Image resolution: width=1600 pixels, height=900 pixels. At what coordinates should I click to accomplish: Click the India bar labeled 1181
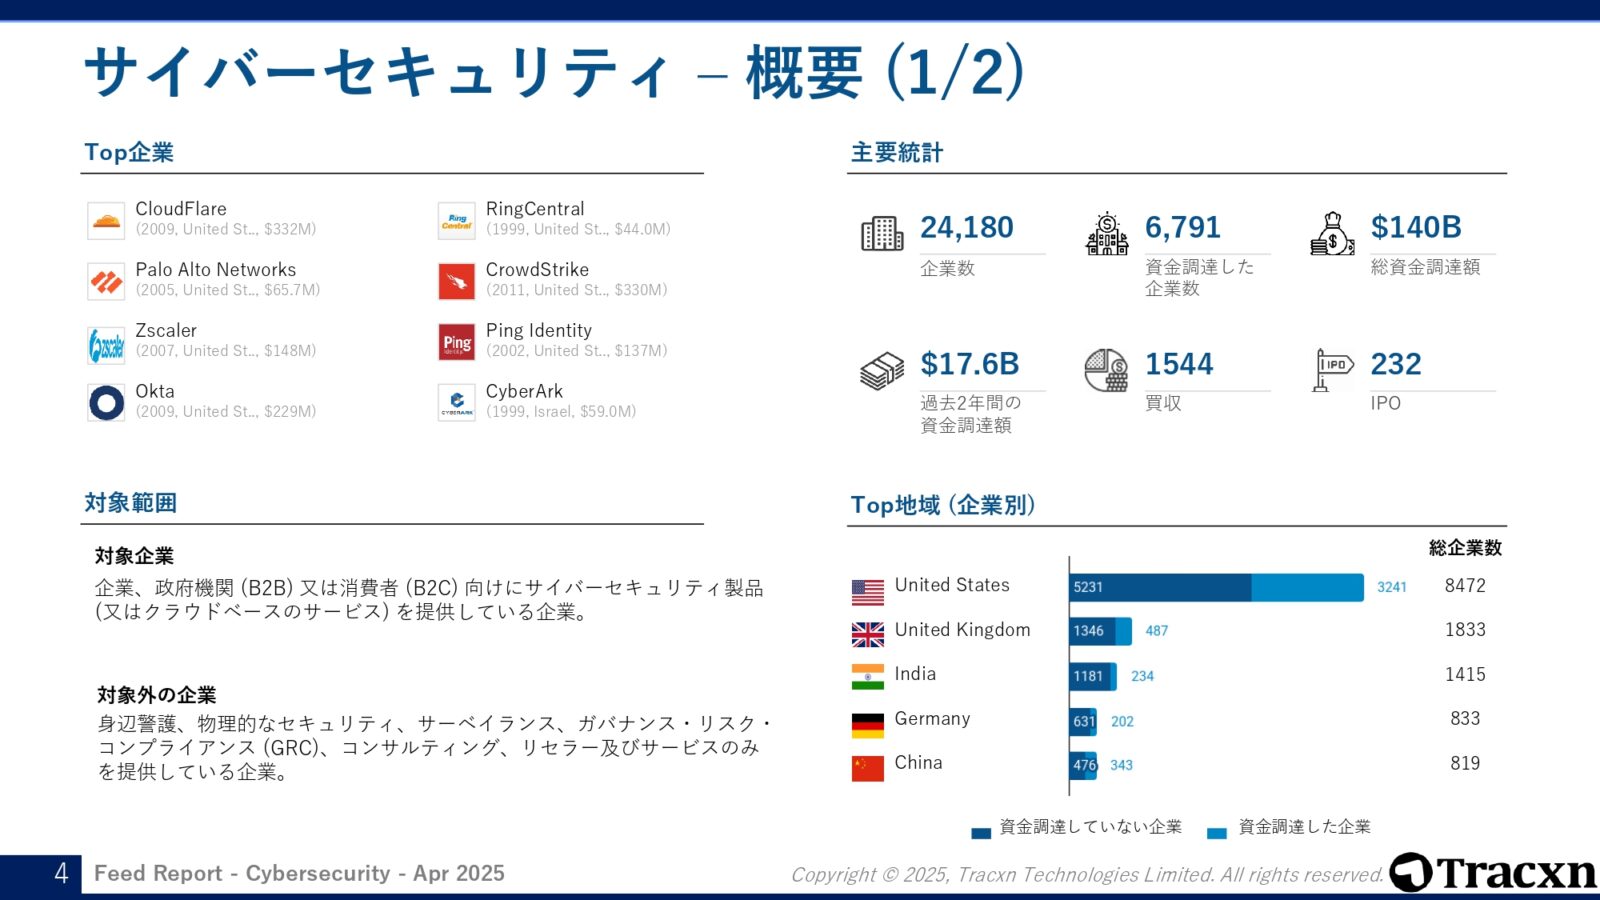[1090, 676]
